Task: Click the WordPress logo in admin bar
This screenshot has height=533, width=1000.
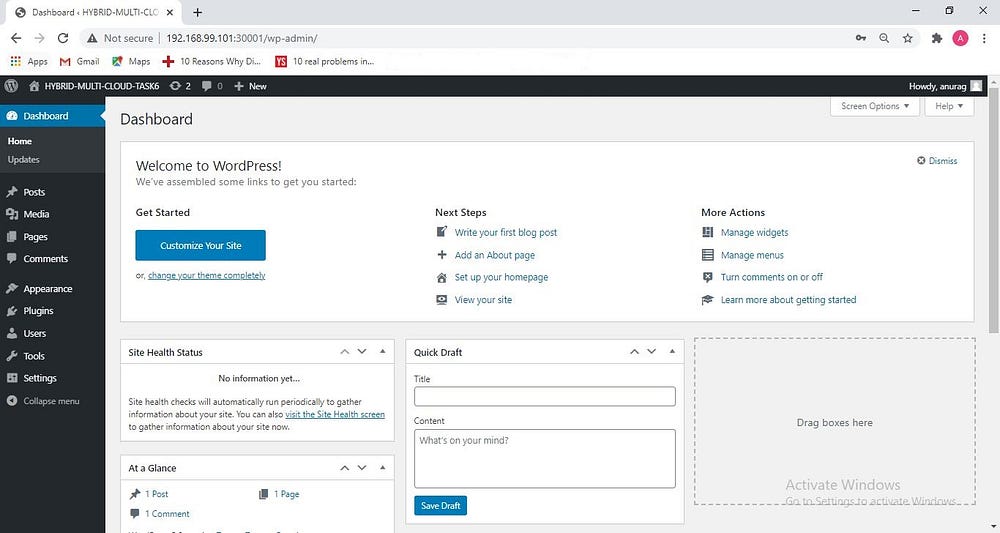Action: pyautogui.click(x=11, y=86)
